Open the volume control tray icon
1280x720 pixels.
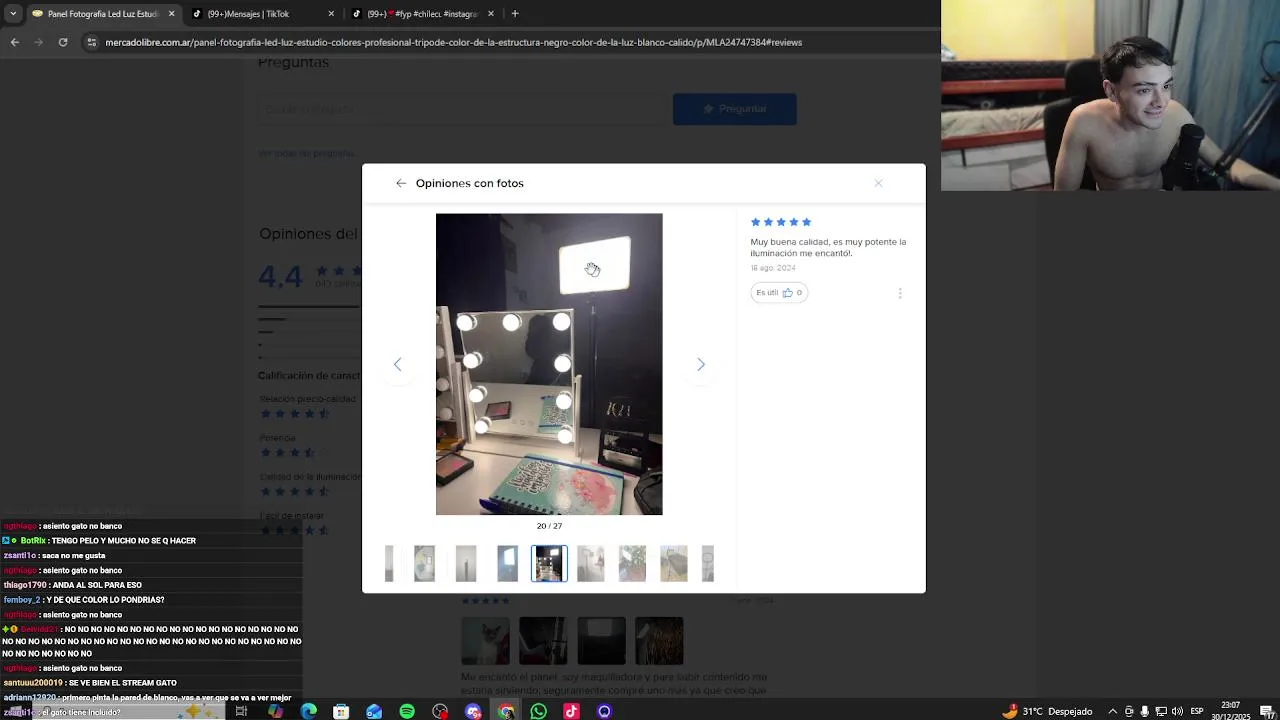pos(1175,711)
